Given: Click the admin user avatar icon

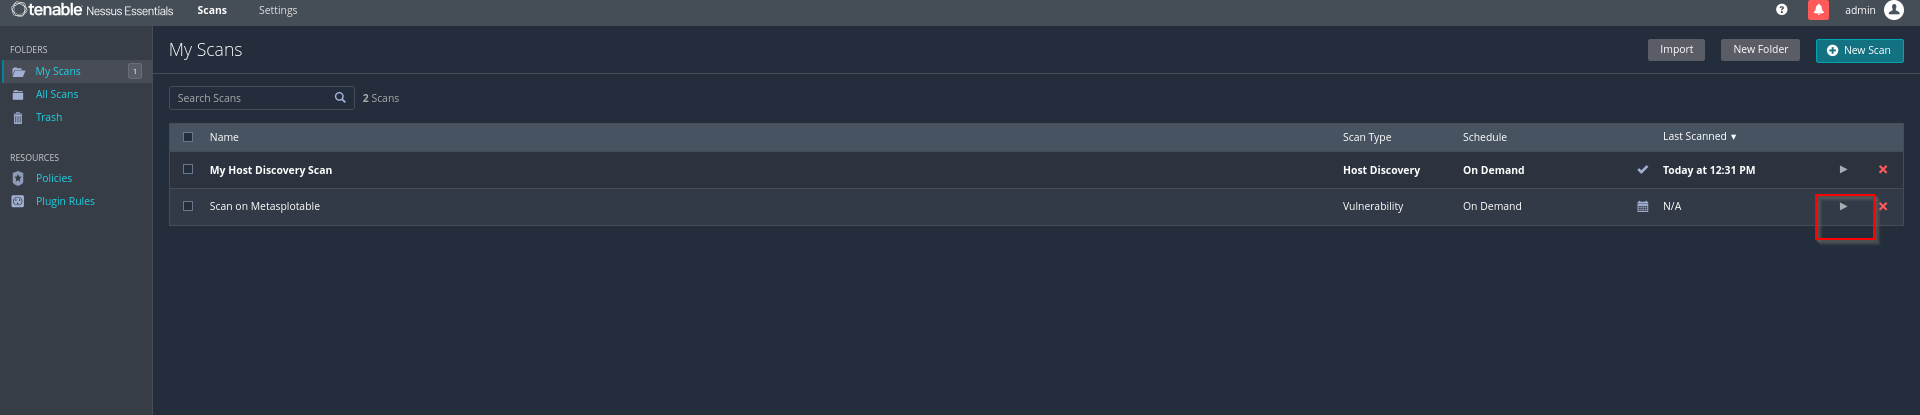Looking at the screenshot, I should pyautogui.click(x=1894, y=10).
